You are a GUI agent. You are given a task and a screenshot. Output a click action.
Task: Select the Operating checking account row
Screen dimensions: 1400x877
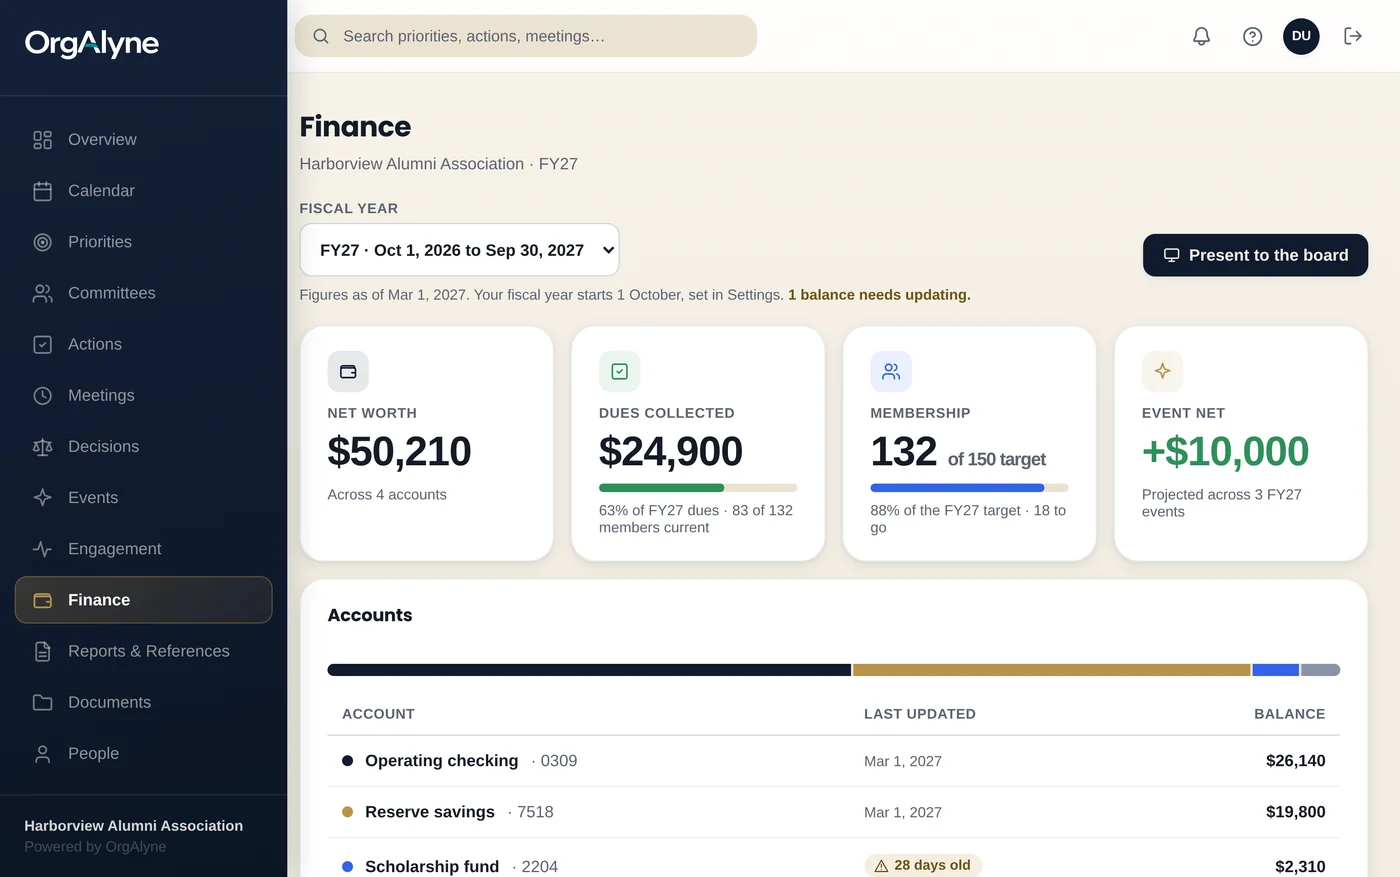tap(833, 761)
